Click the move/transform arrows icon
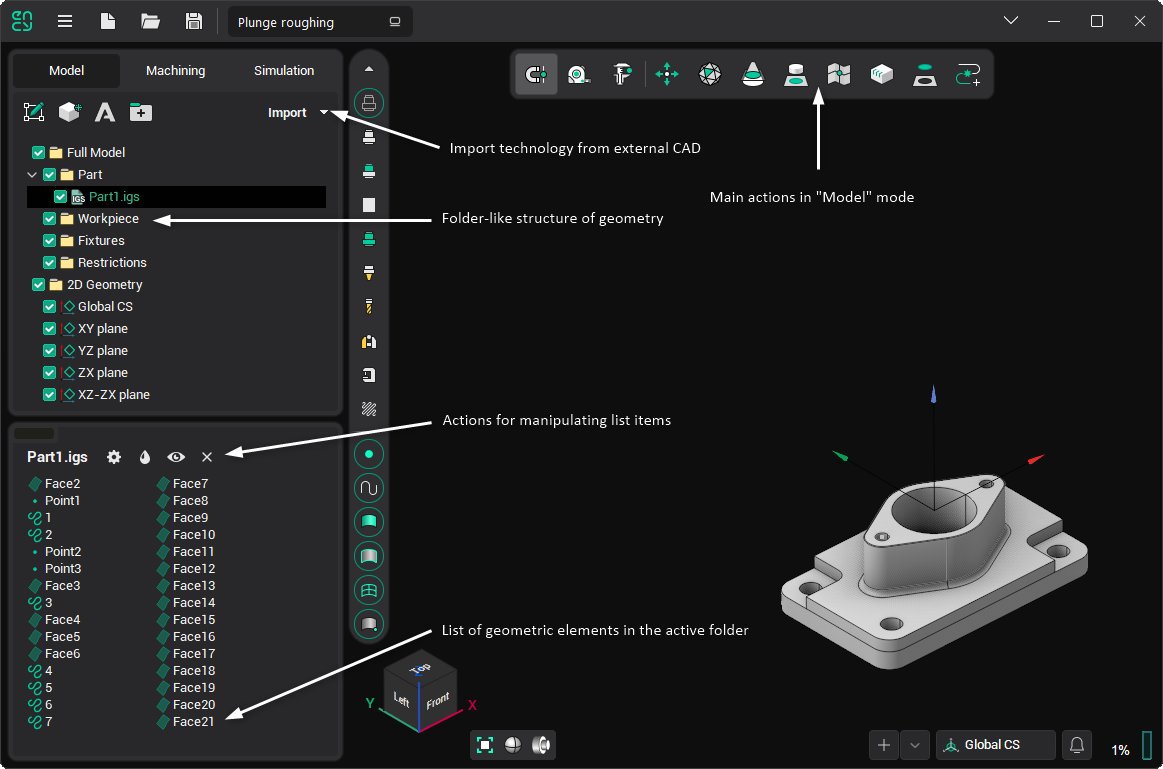Image resolution: width=1163 pixels, height=769 pixels. coord(667,74)
